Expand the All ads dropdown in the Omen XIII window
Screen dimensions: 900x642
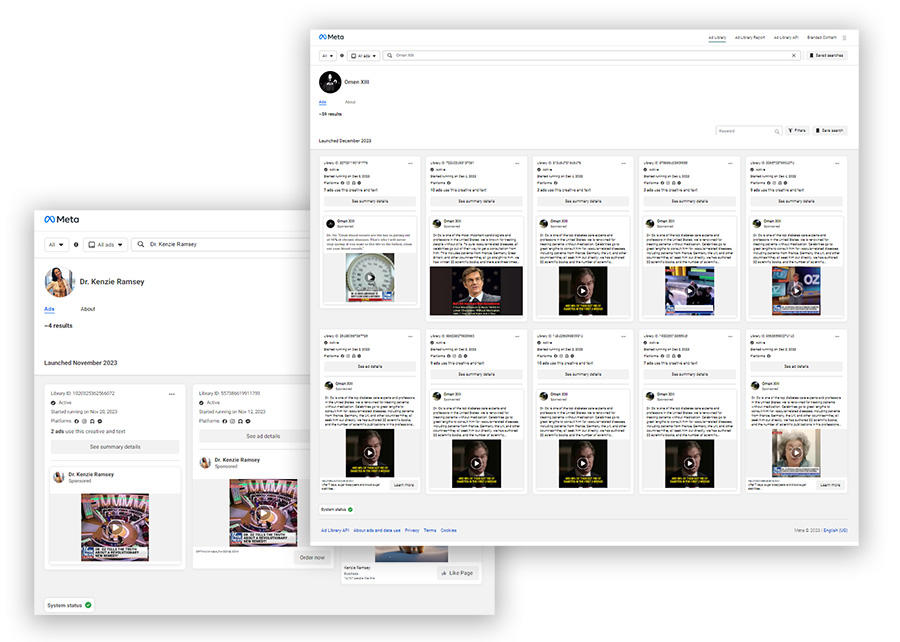click(364, 56)
